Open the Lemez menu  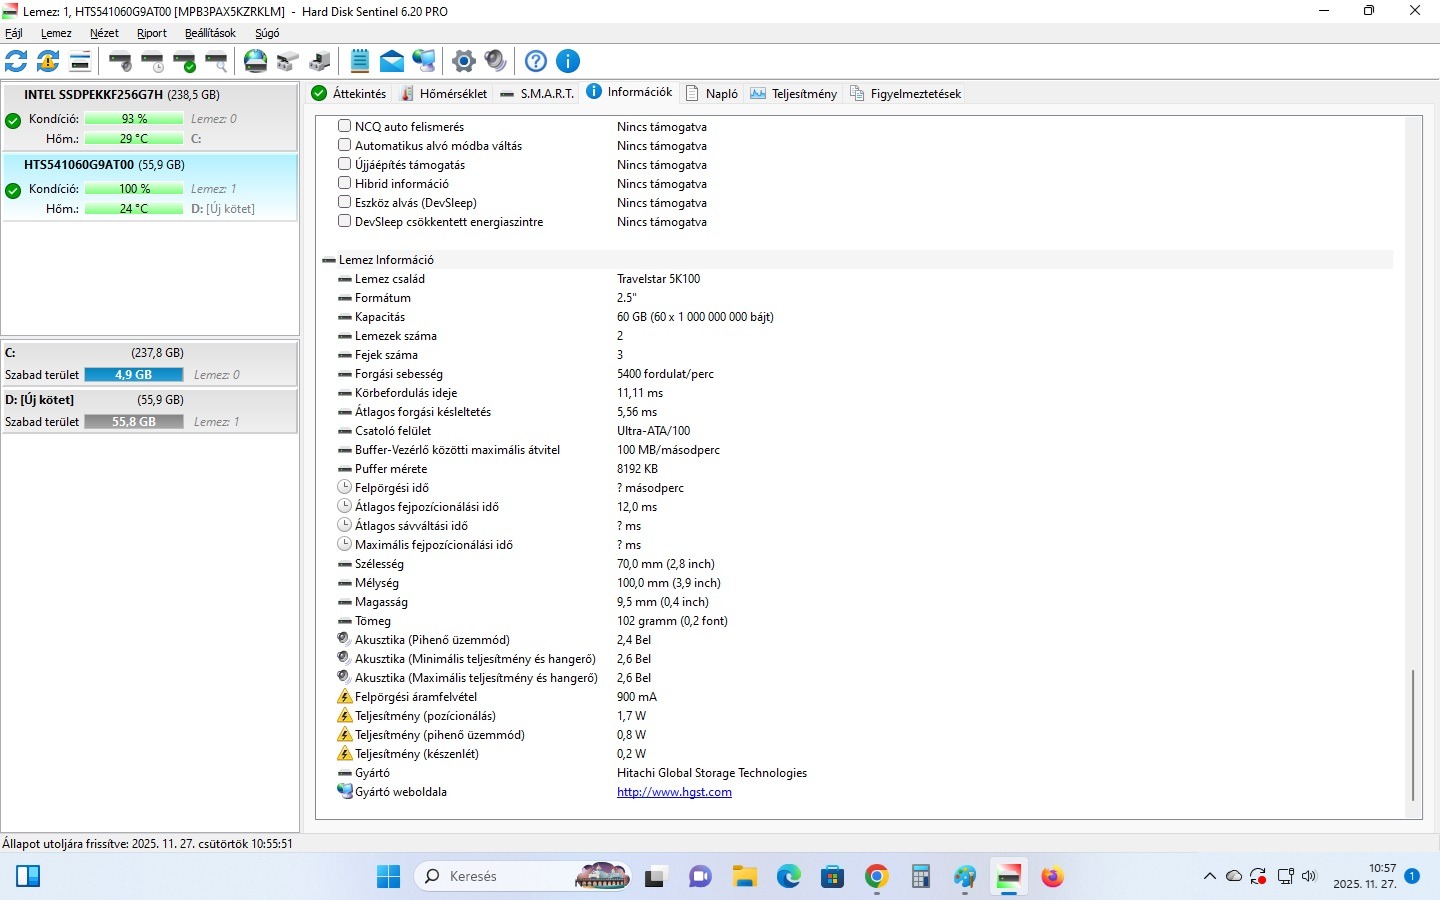56,33
